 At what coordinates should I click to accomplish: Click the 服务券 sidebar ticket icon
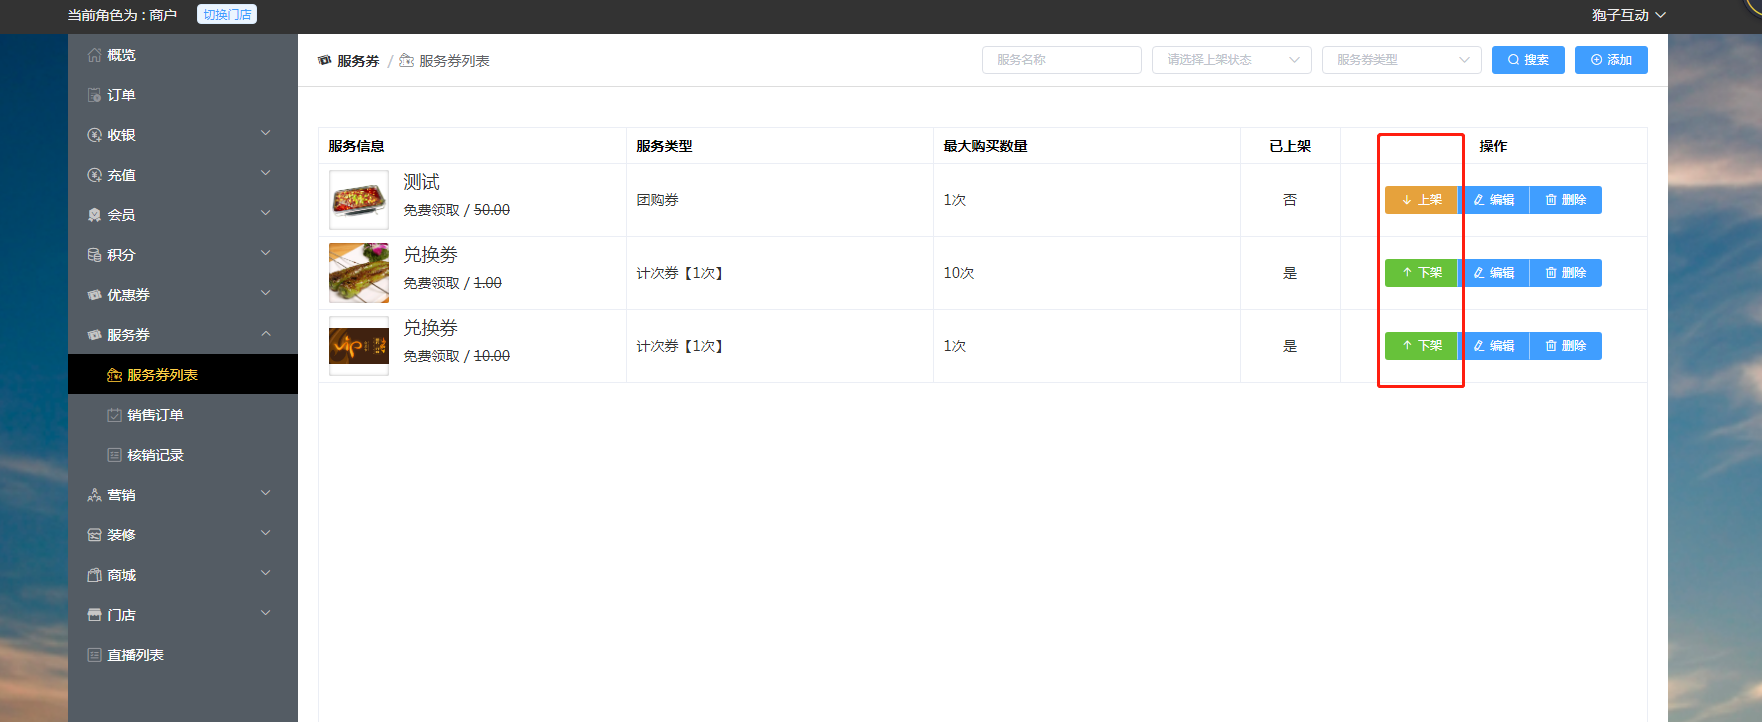pos(94,335)
